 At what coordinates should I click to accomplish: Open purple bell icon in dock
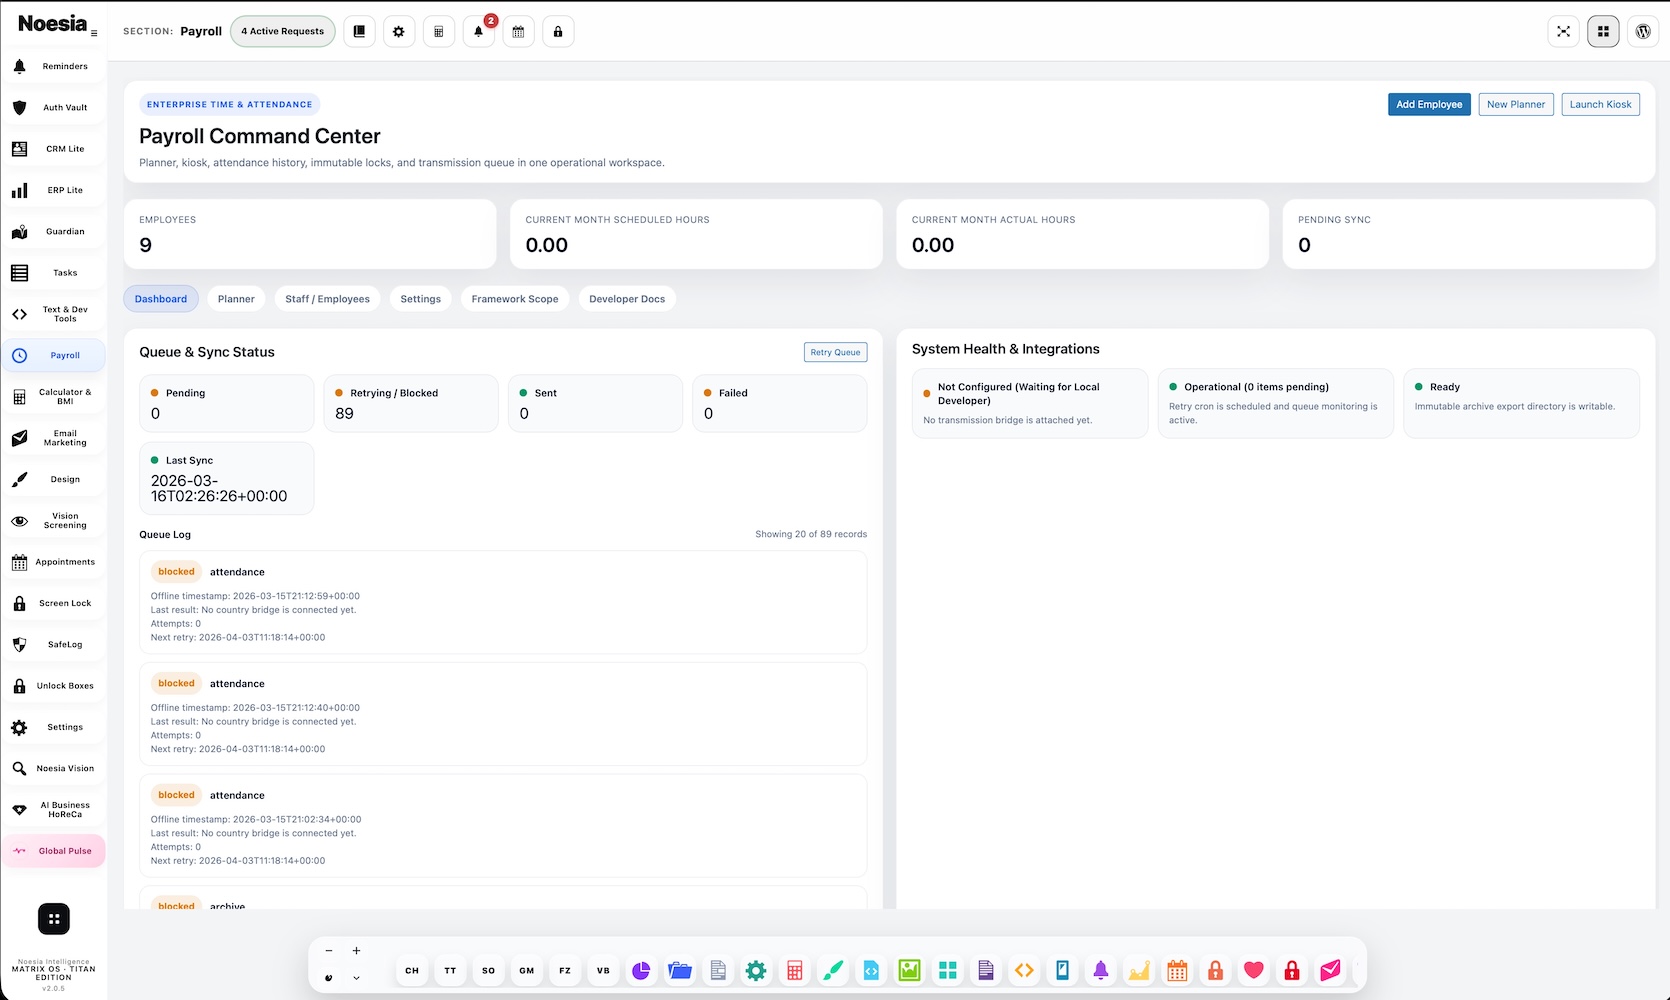[1101, 970]
